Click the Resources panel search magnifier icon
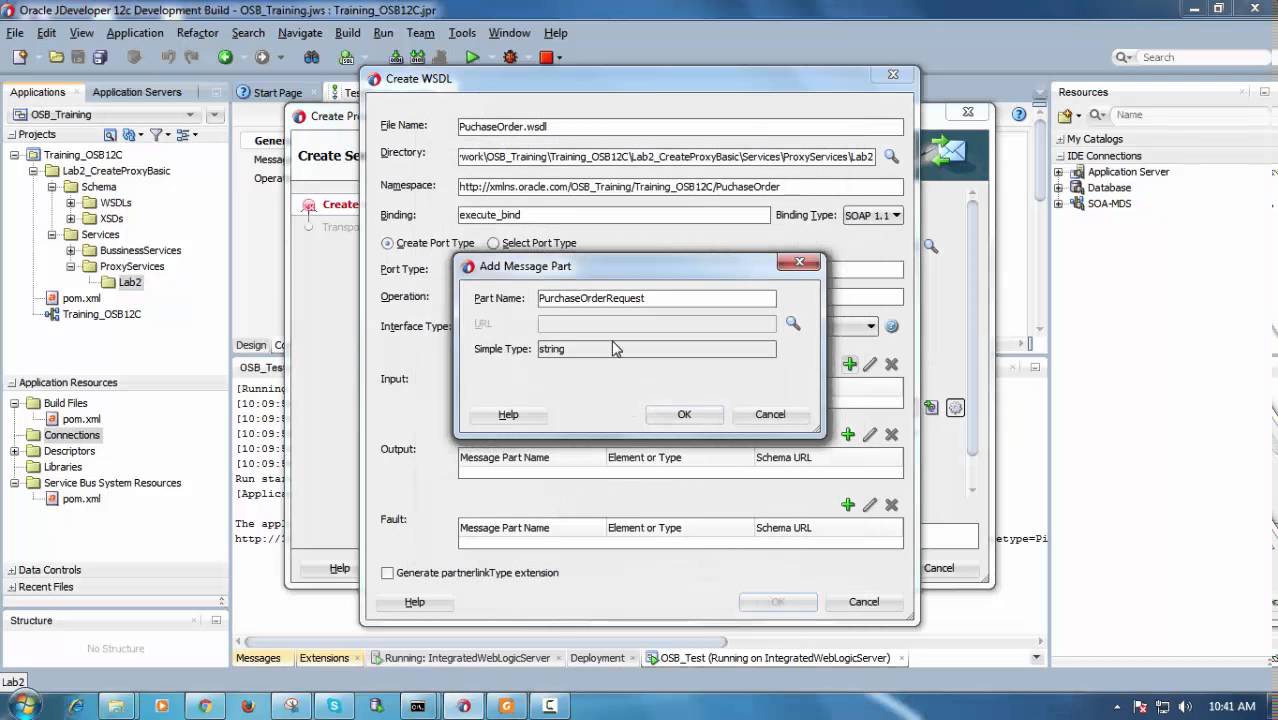 [x=1097, y=115]
